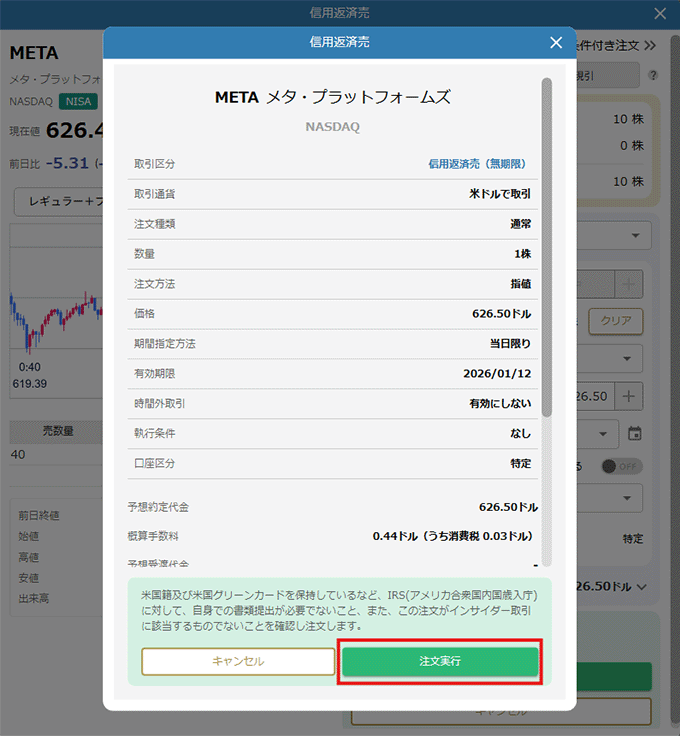Screen dimensions: 680x736
Task: Click the 執行条件 なし value
Action: [x=520, y=433]
